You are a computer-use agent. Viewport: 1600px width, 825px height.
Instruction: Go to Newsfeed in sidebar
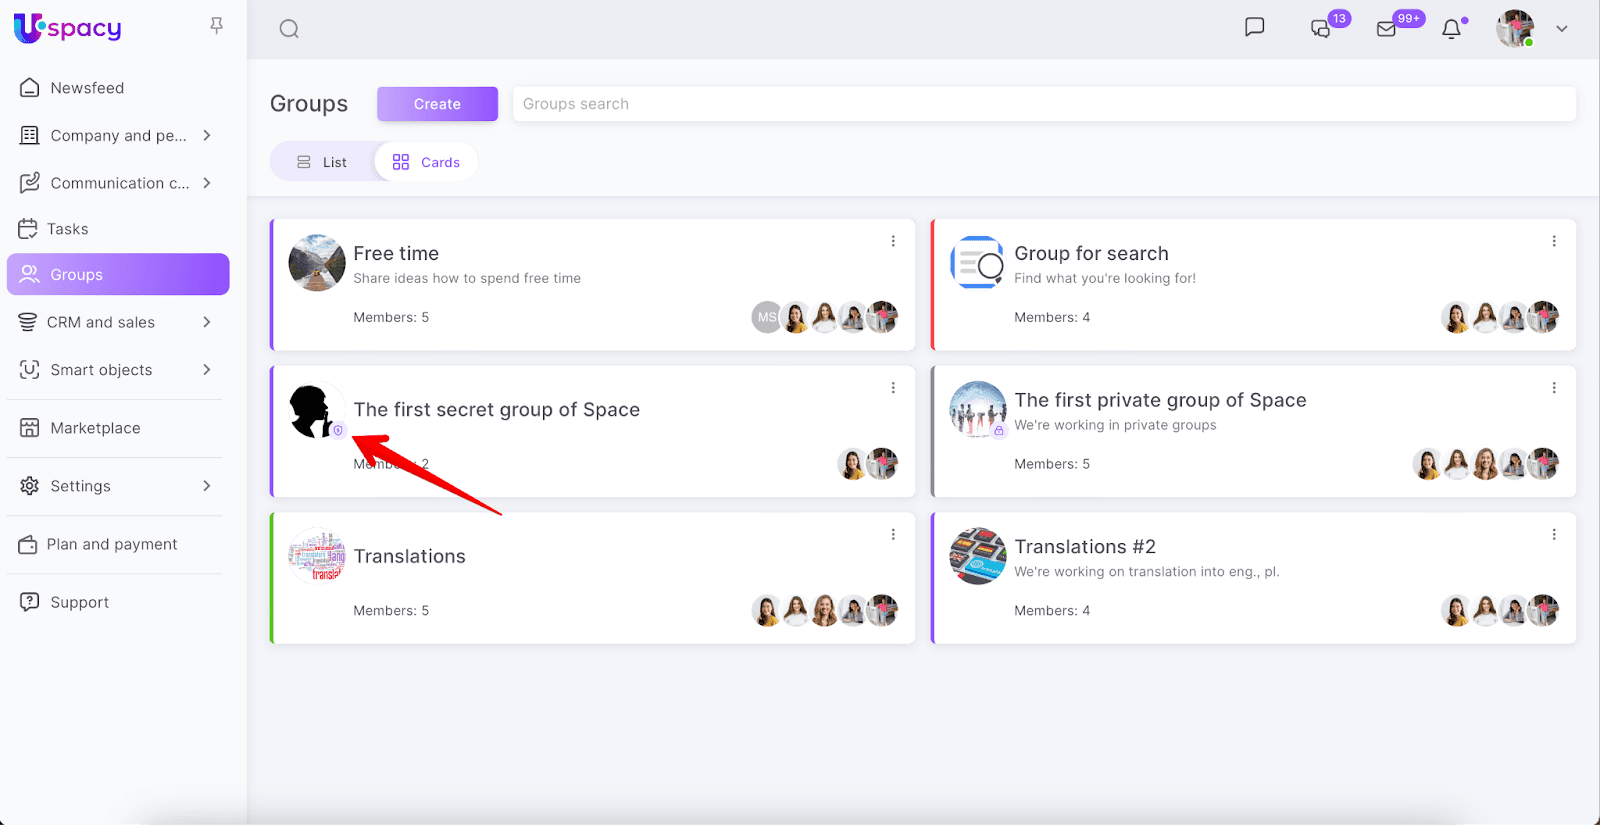coord(87,88)
